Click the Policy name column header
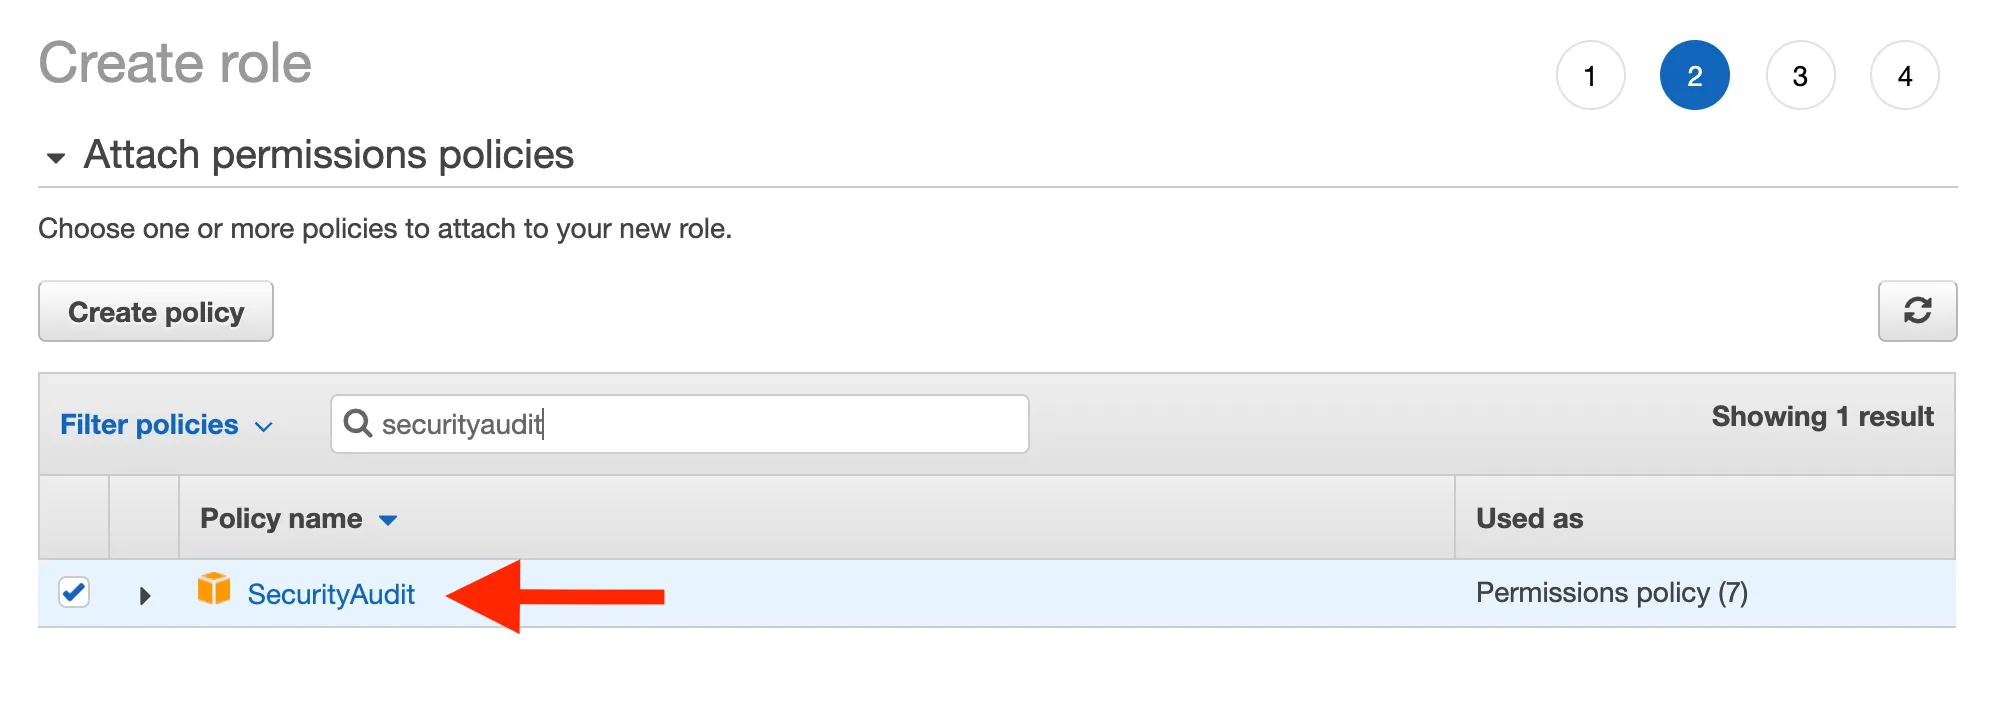Image resolution: width=1998 pixels, height=726 pixels. [281, 519]
